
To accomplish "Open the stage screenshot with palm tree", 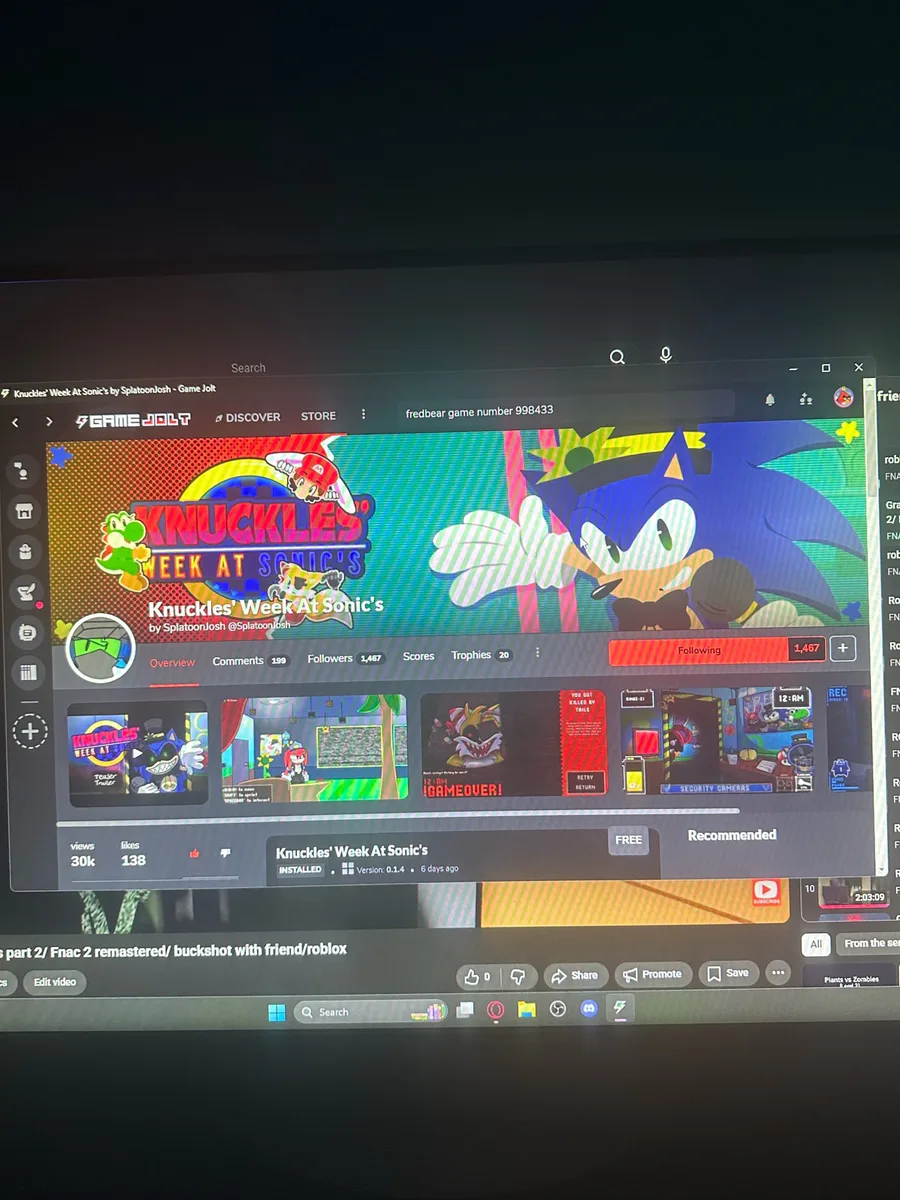I will tap(314, 748).
